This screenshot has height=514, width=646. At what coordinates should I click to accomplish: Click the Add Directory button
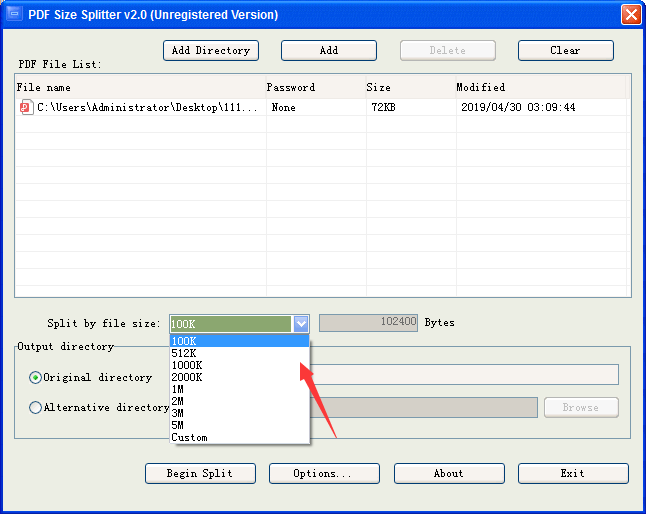click(x=211, y=50)
